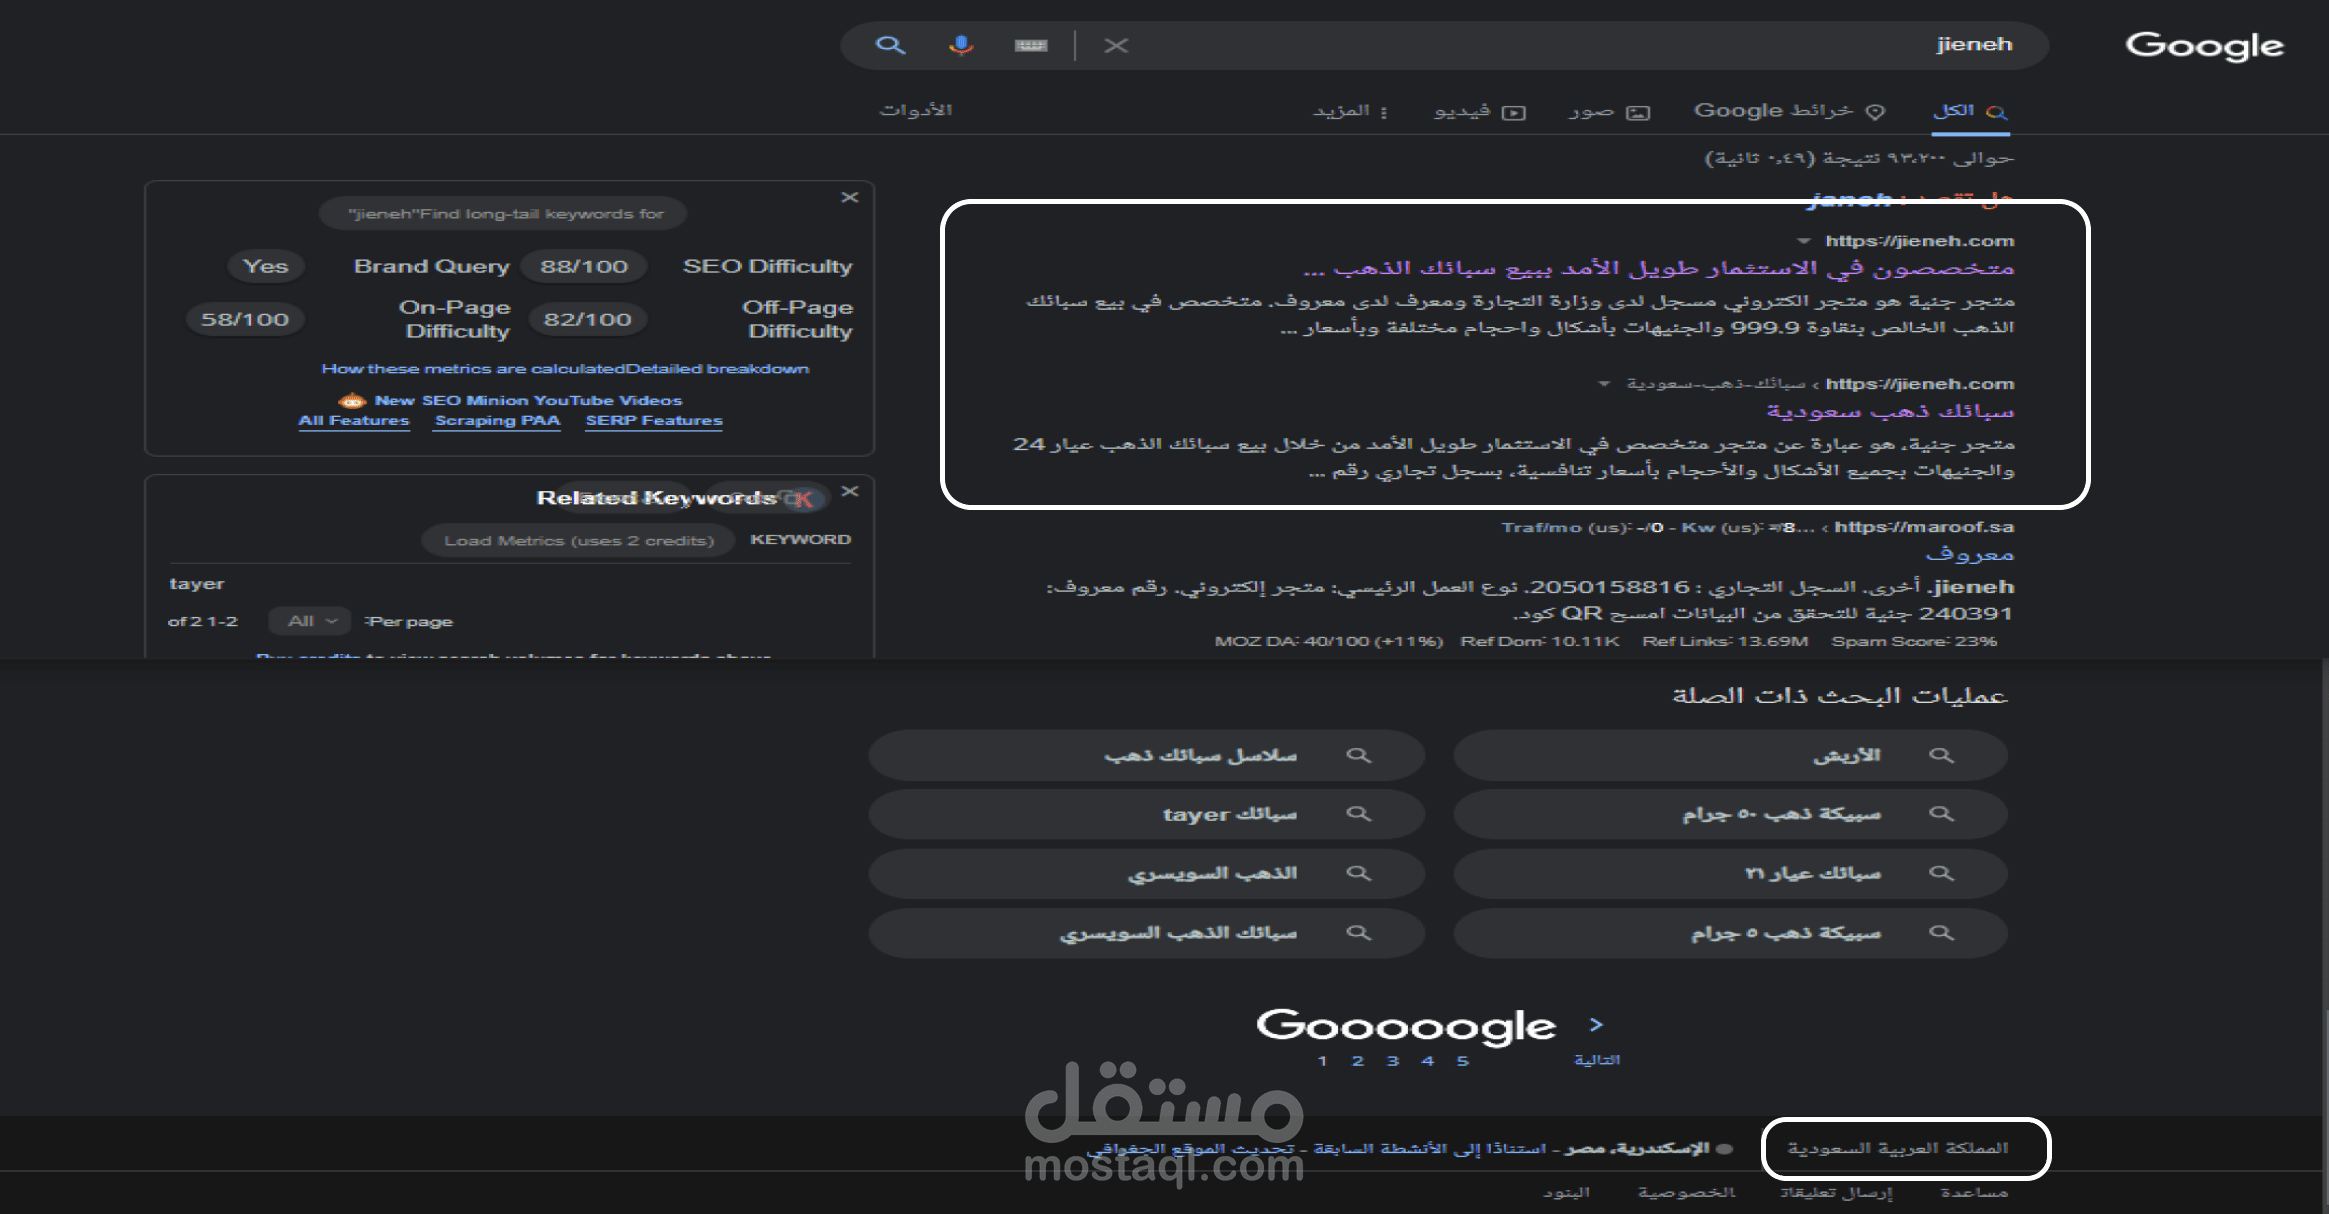The height and width of the screenshot is (1214, 2329).
Task: Switch to the صور images tab
Action: (1608, 112)
